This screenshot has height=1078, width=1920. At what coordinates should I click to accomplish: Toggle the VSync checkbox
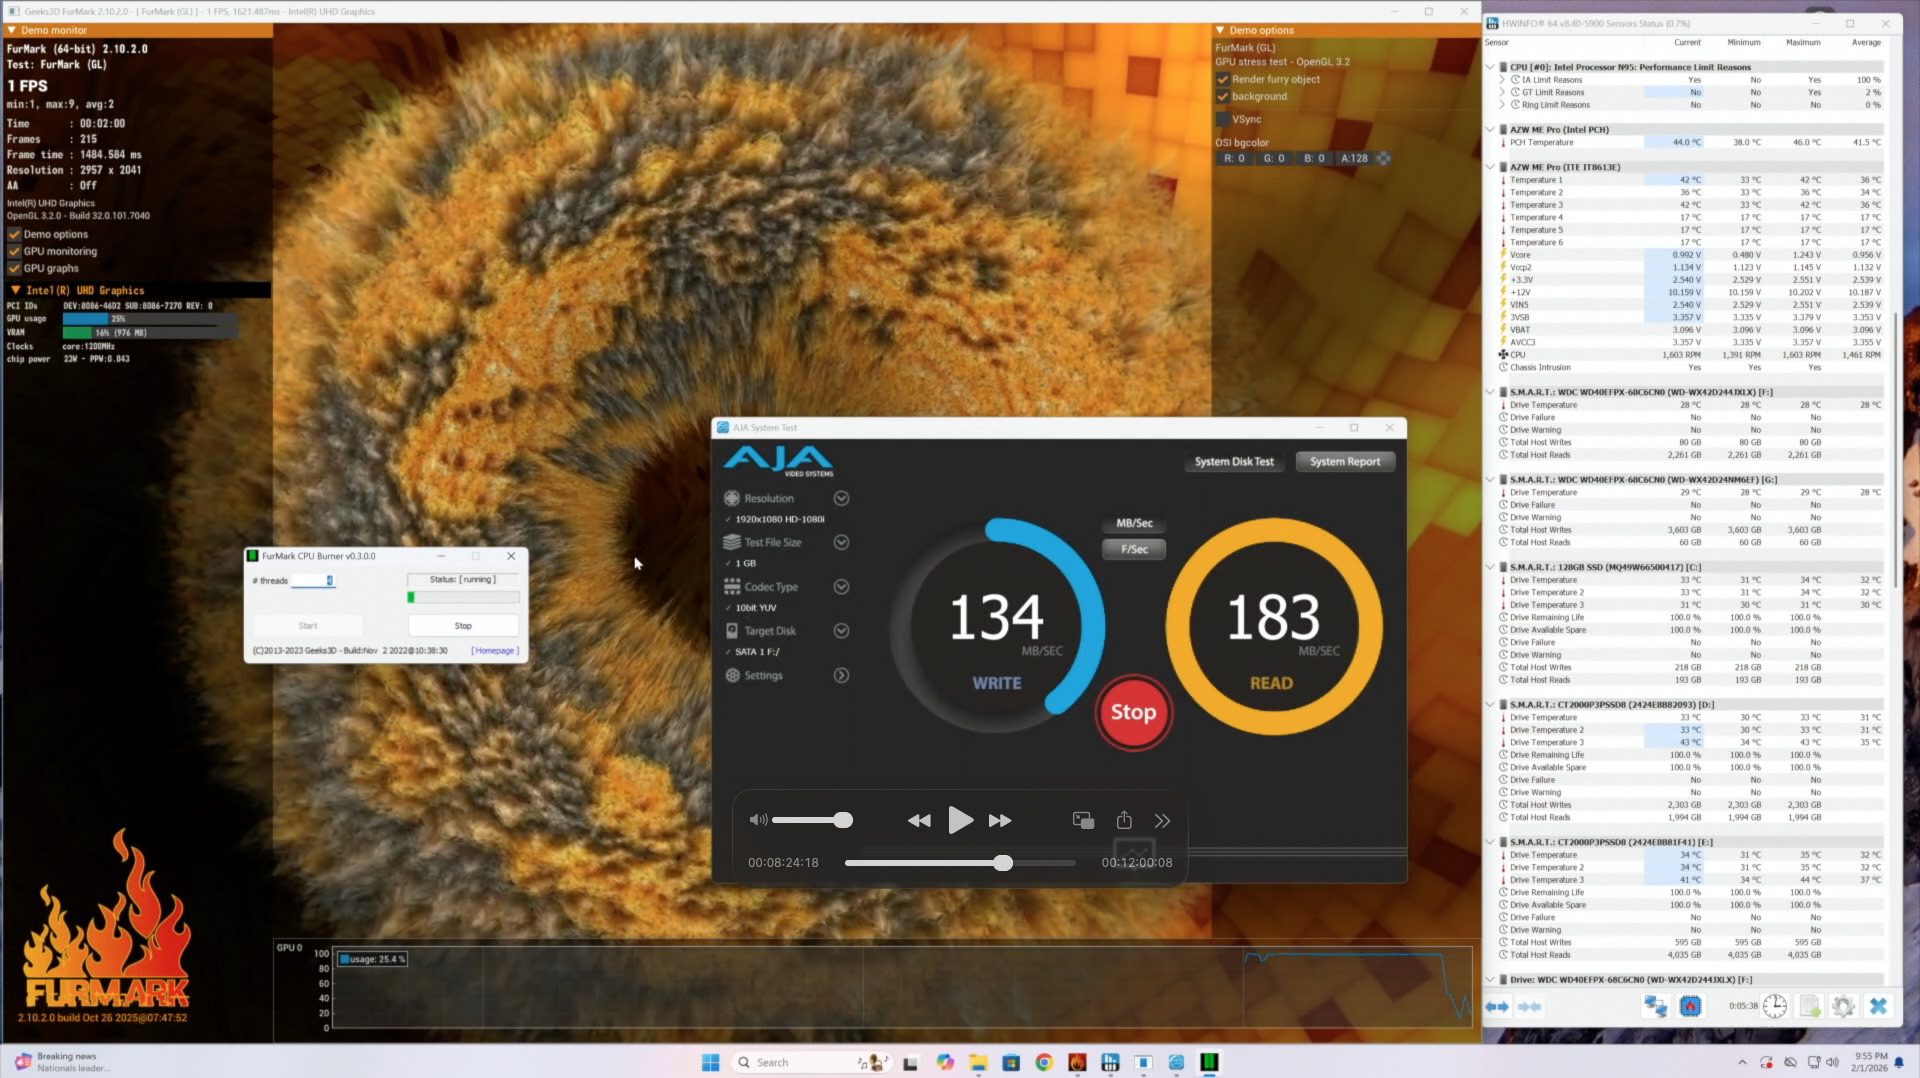(x=1222, y=119)
